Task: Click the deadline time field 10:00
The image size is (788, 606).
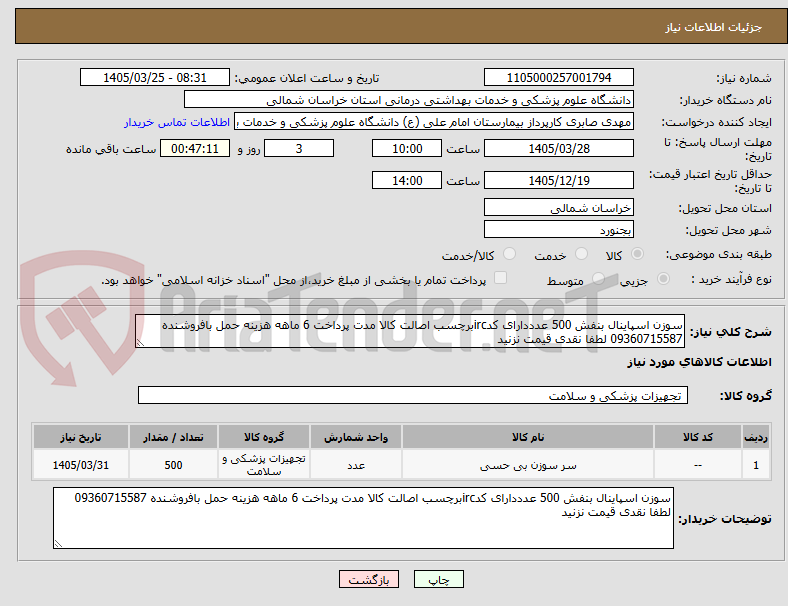Action: coord(407,149)
